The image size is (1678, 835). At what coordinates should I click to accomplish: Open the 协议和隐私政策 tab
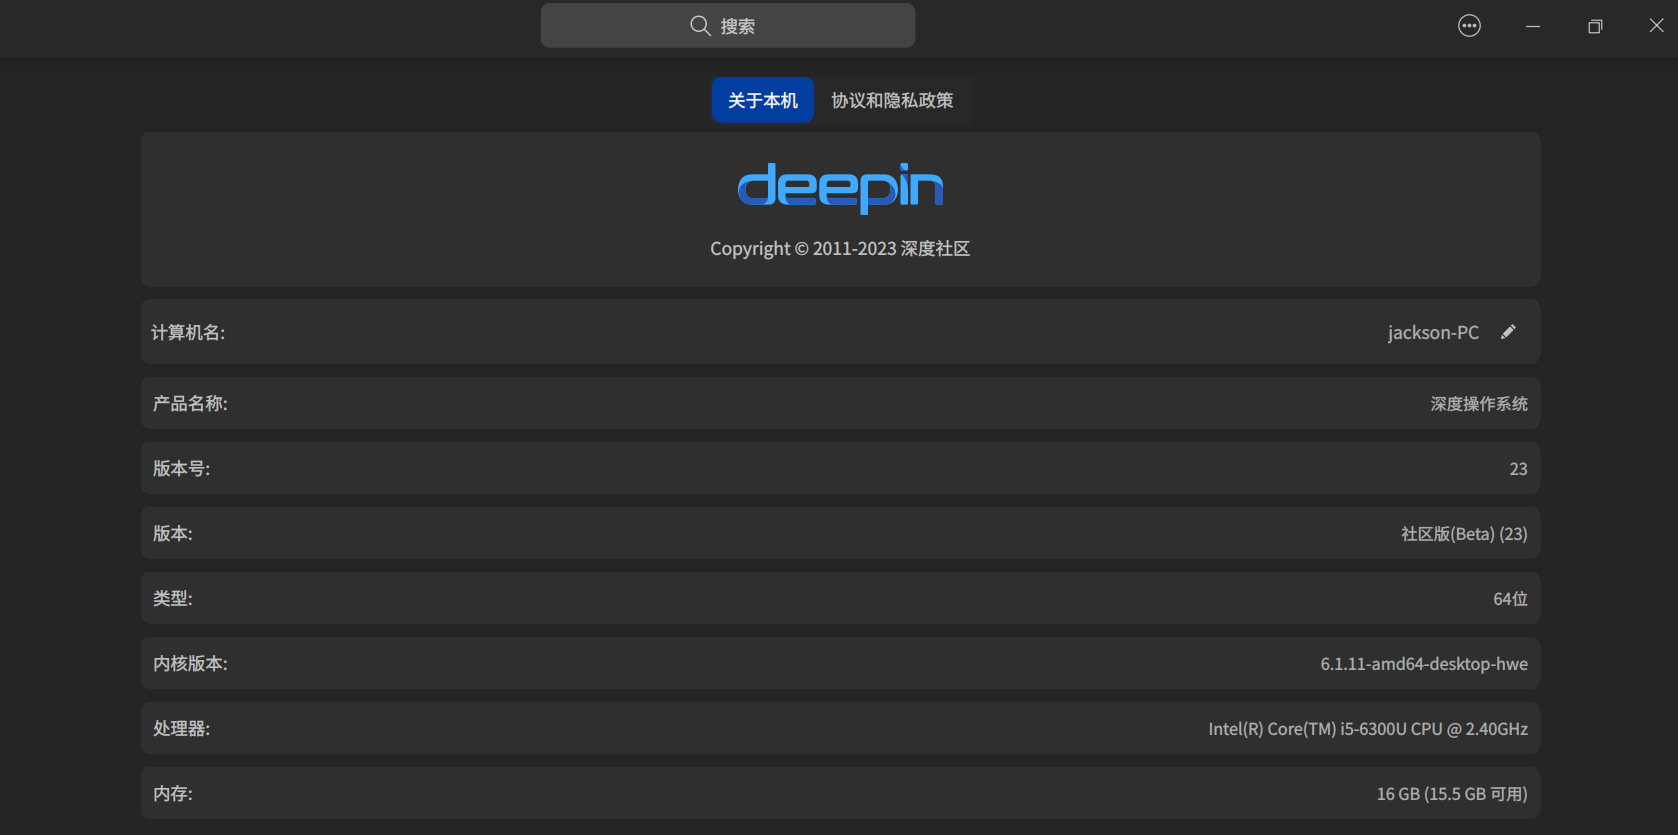(892, 100)
